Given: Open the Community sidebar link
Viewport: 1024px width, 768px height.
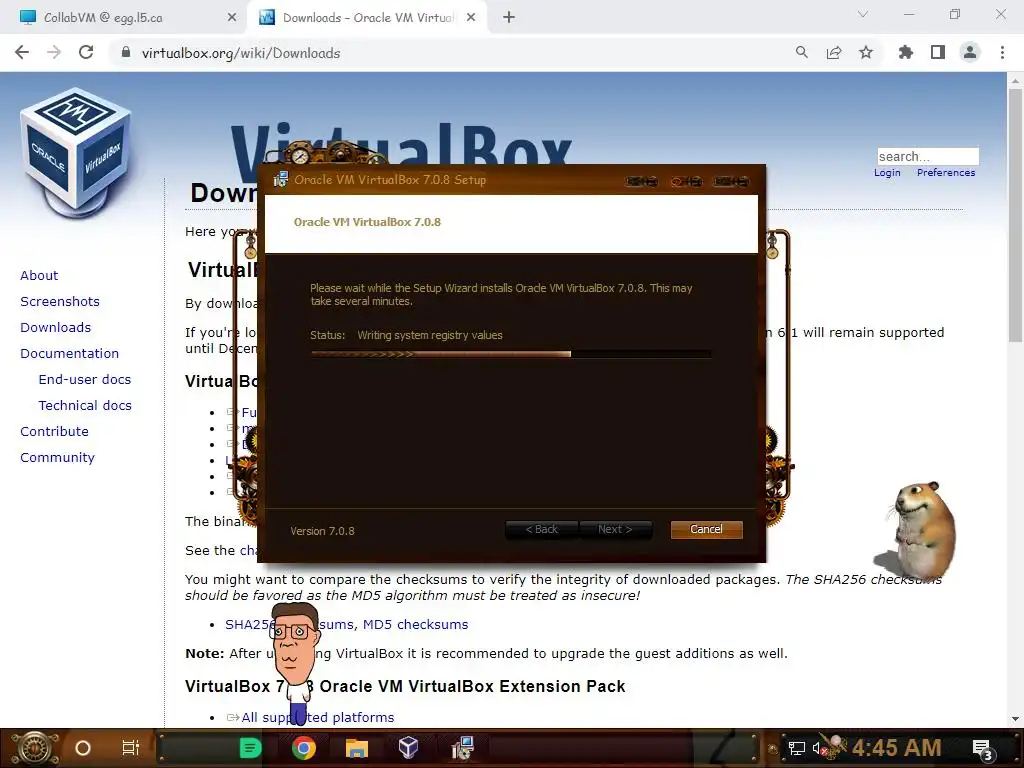Looking at the screenshot, I should (x=57, y=458).
